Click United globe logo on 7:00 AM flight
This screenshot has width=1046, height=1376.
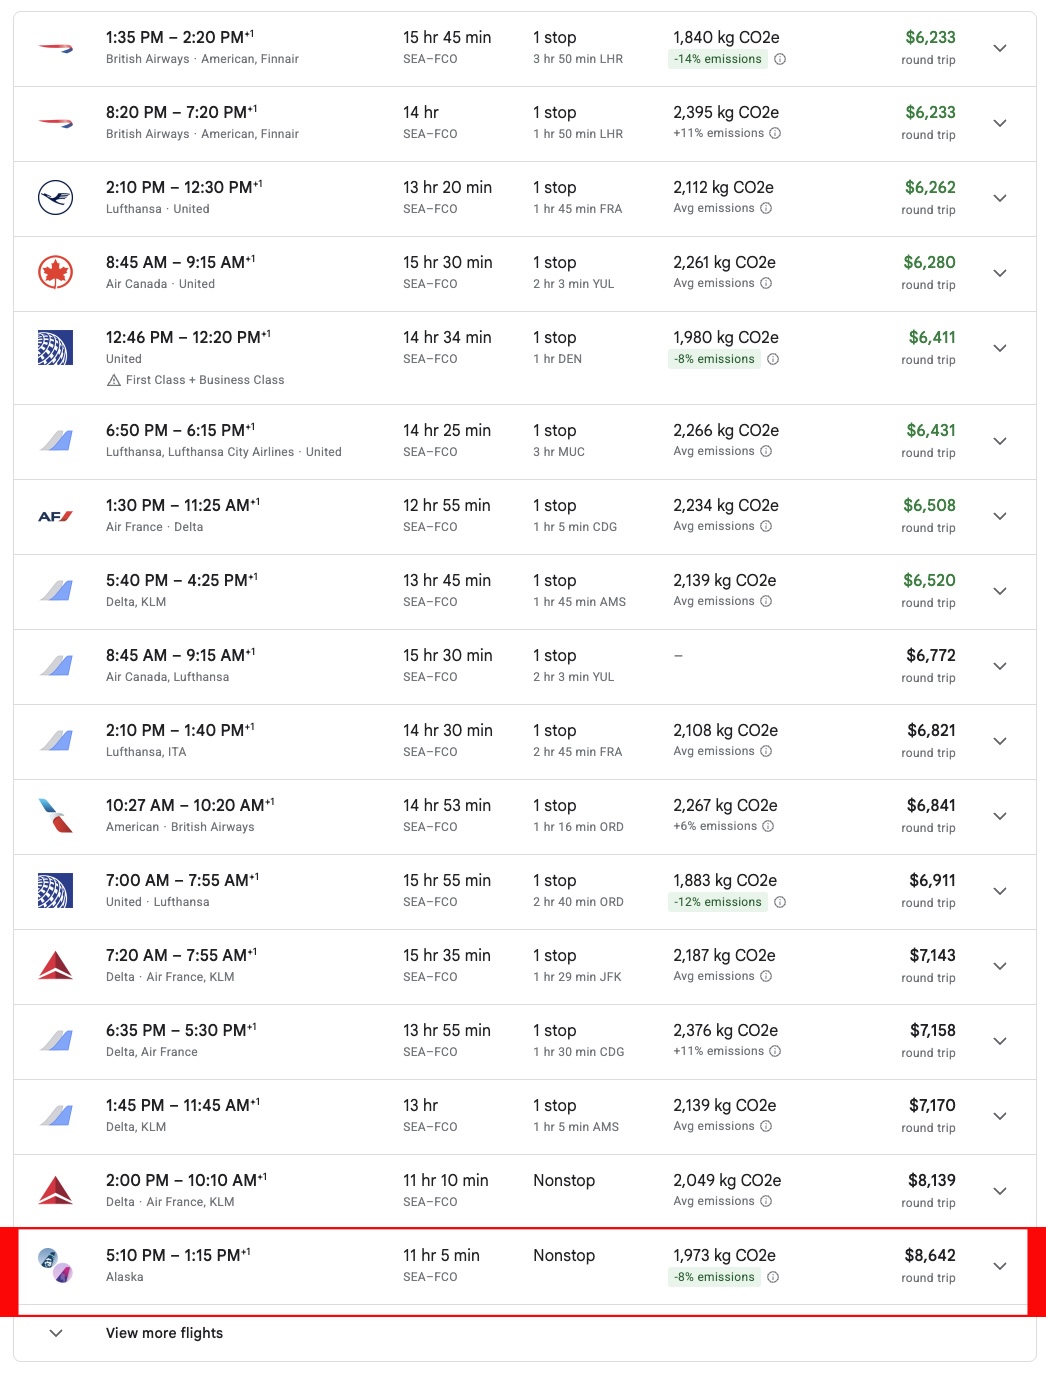[x=56, y=891]
